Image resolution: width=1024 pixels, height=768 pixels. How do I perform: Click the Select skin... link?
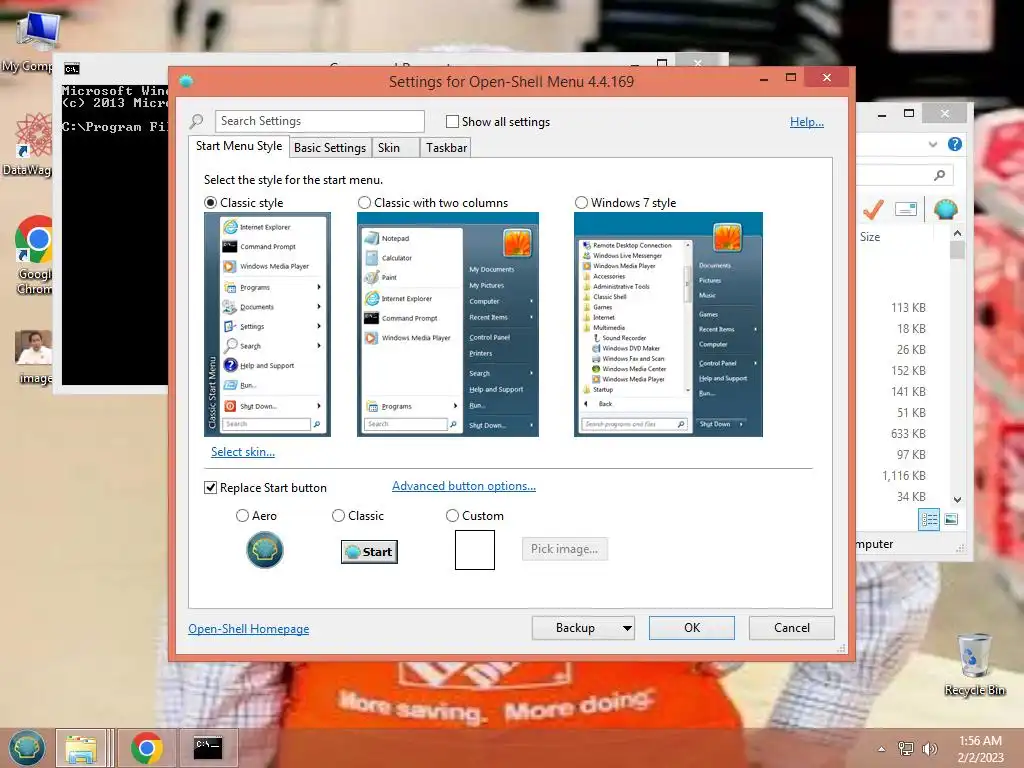pos(243,452)
